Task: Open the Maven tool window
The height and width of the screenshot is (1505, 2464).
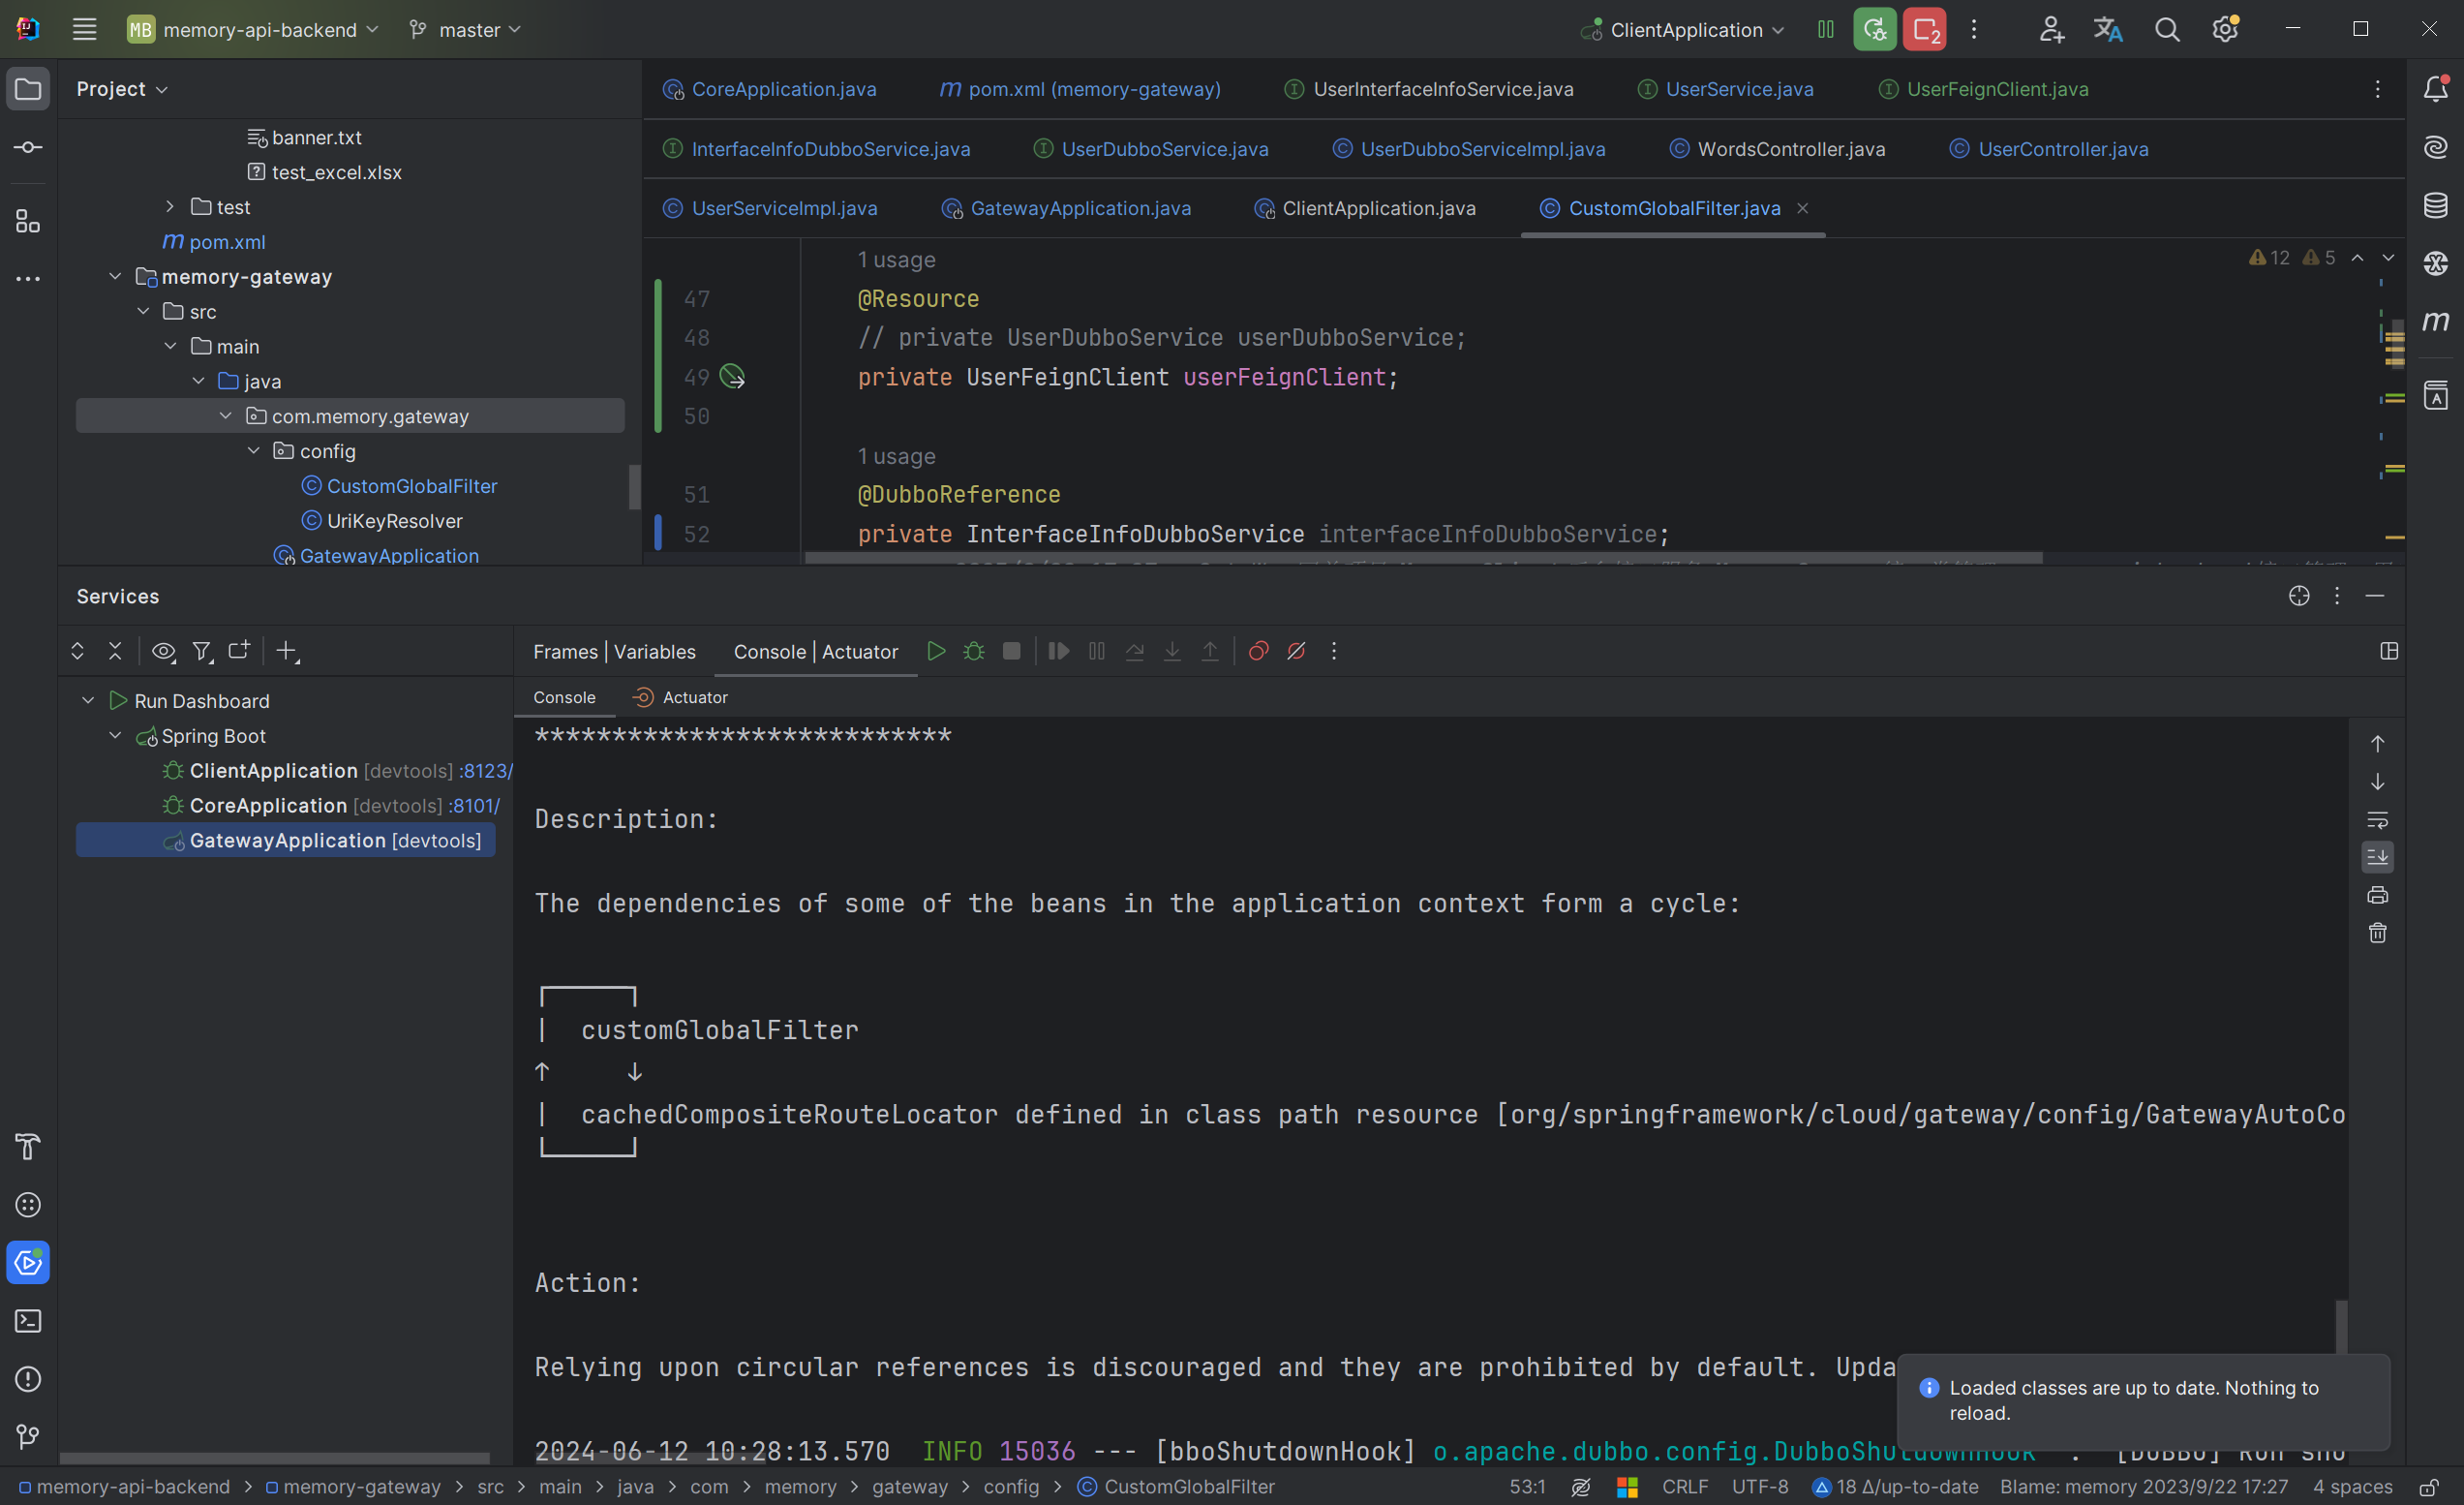Action: point(2435,321)
